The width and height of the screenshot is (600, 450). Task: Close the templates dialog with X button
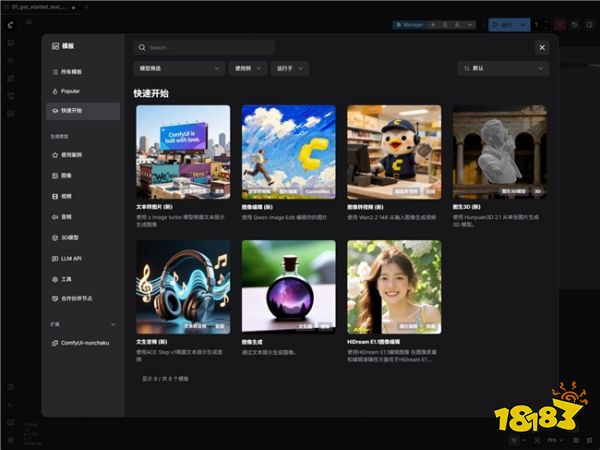tap(541, 47)
